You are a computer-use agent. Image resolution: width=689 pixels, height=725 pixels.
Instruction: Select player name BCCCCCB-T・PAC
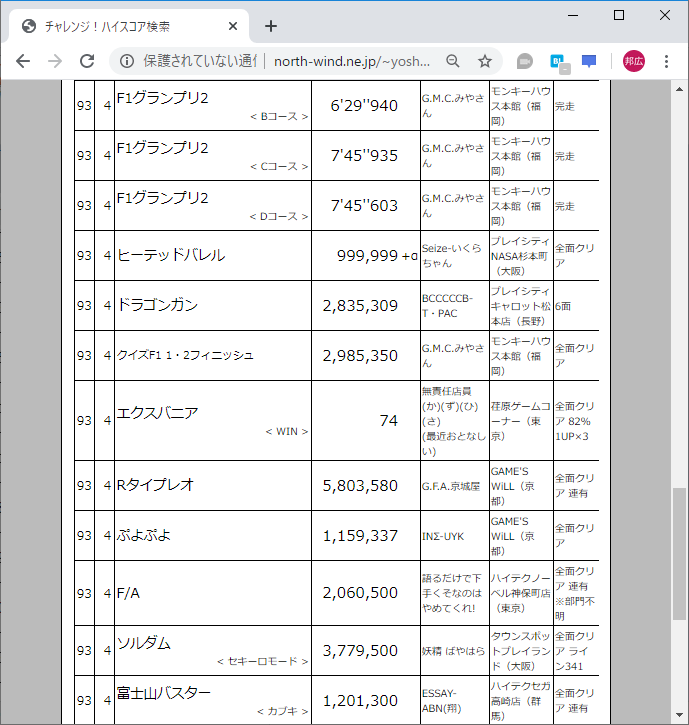(447, 306)
